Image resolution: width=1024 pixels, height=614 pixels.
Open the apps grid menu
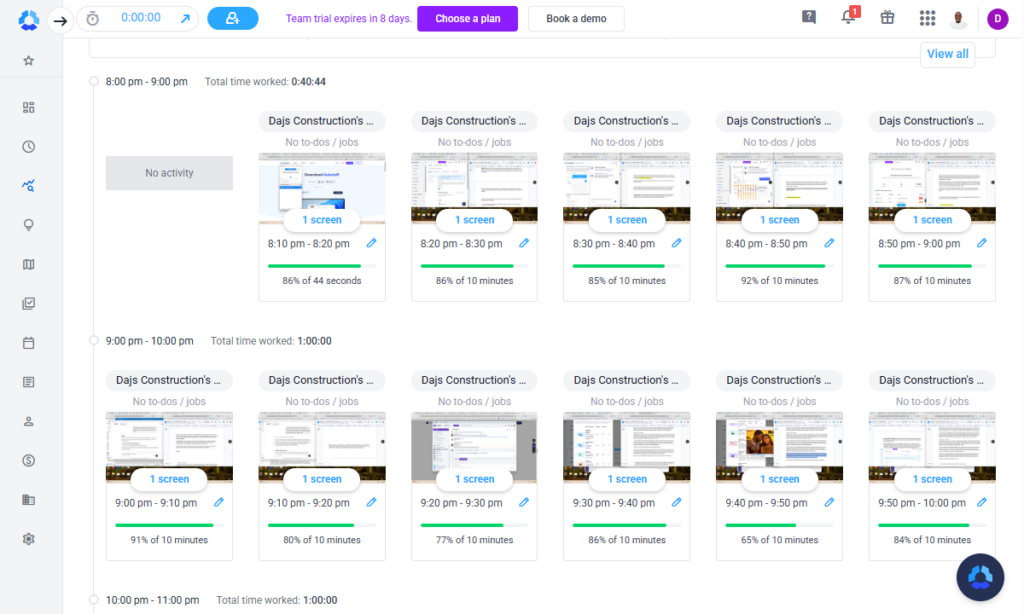tap(927, 18)
